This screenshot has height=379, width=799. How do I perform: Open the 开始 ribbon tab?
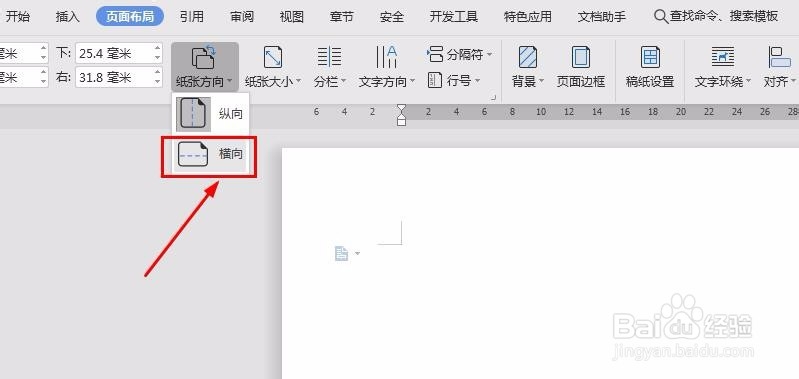17,16
